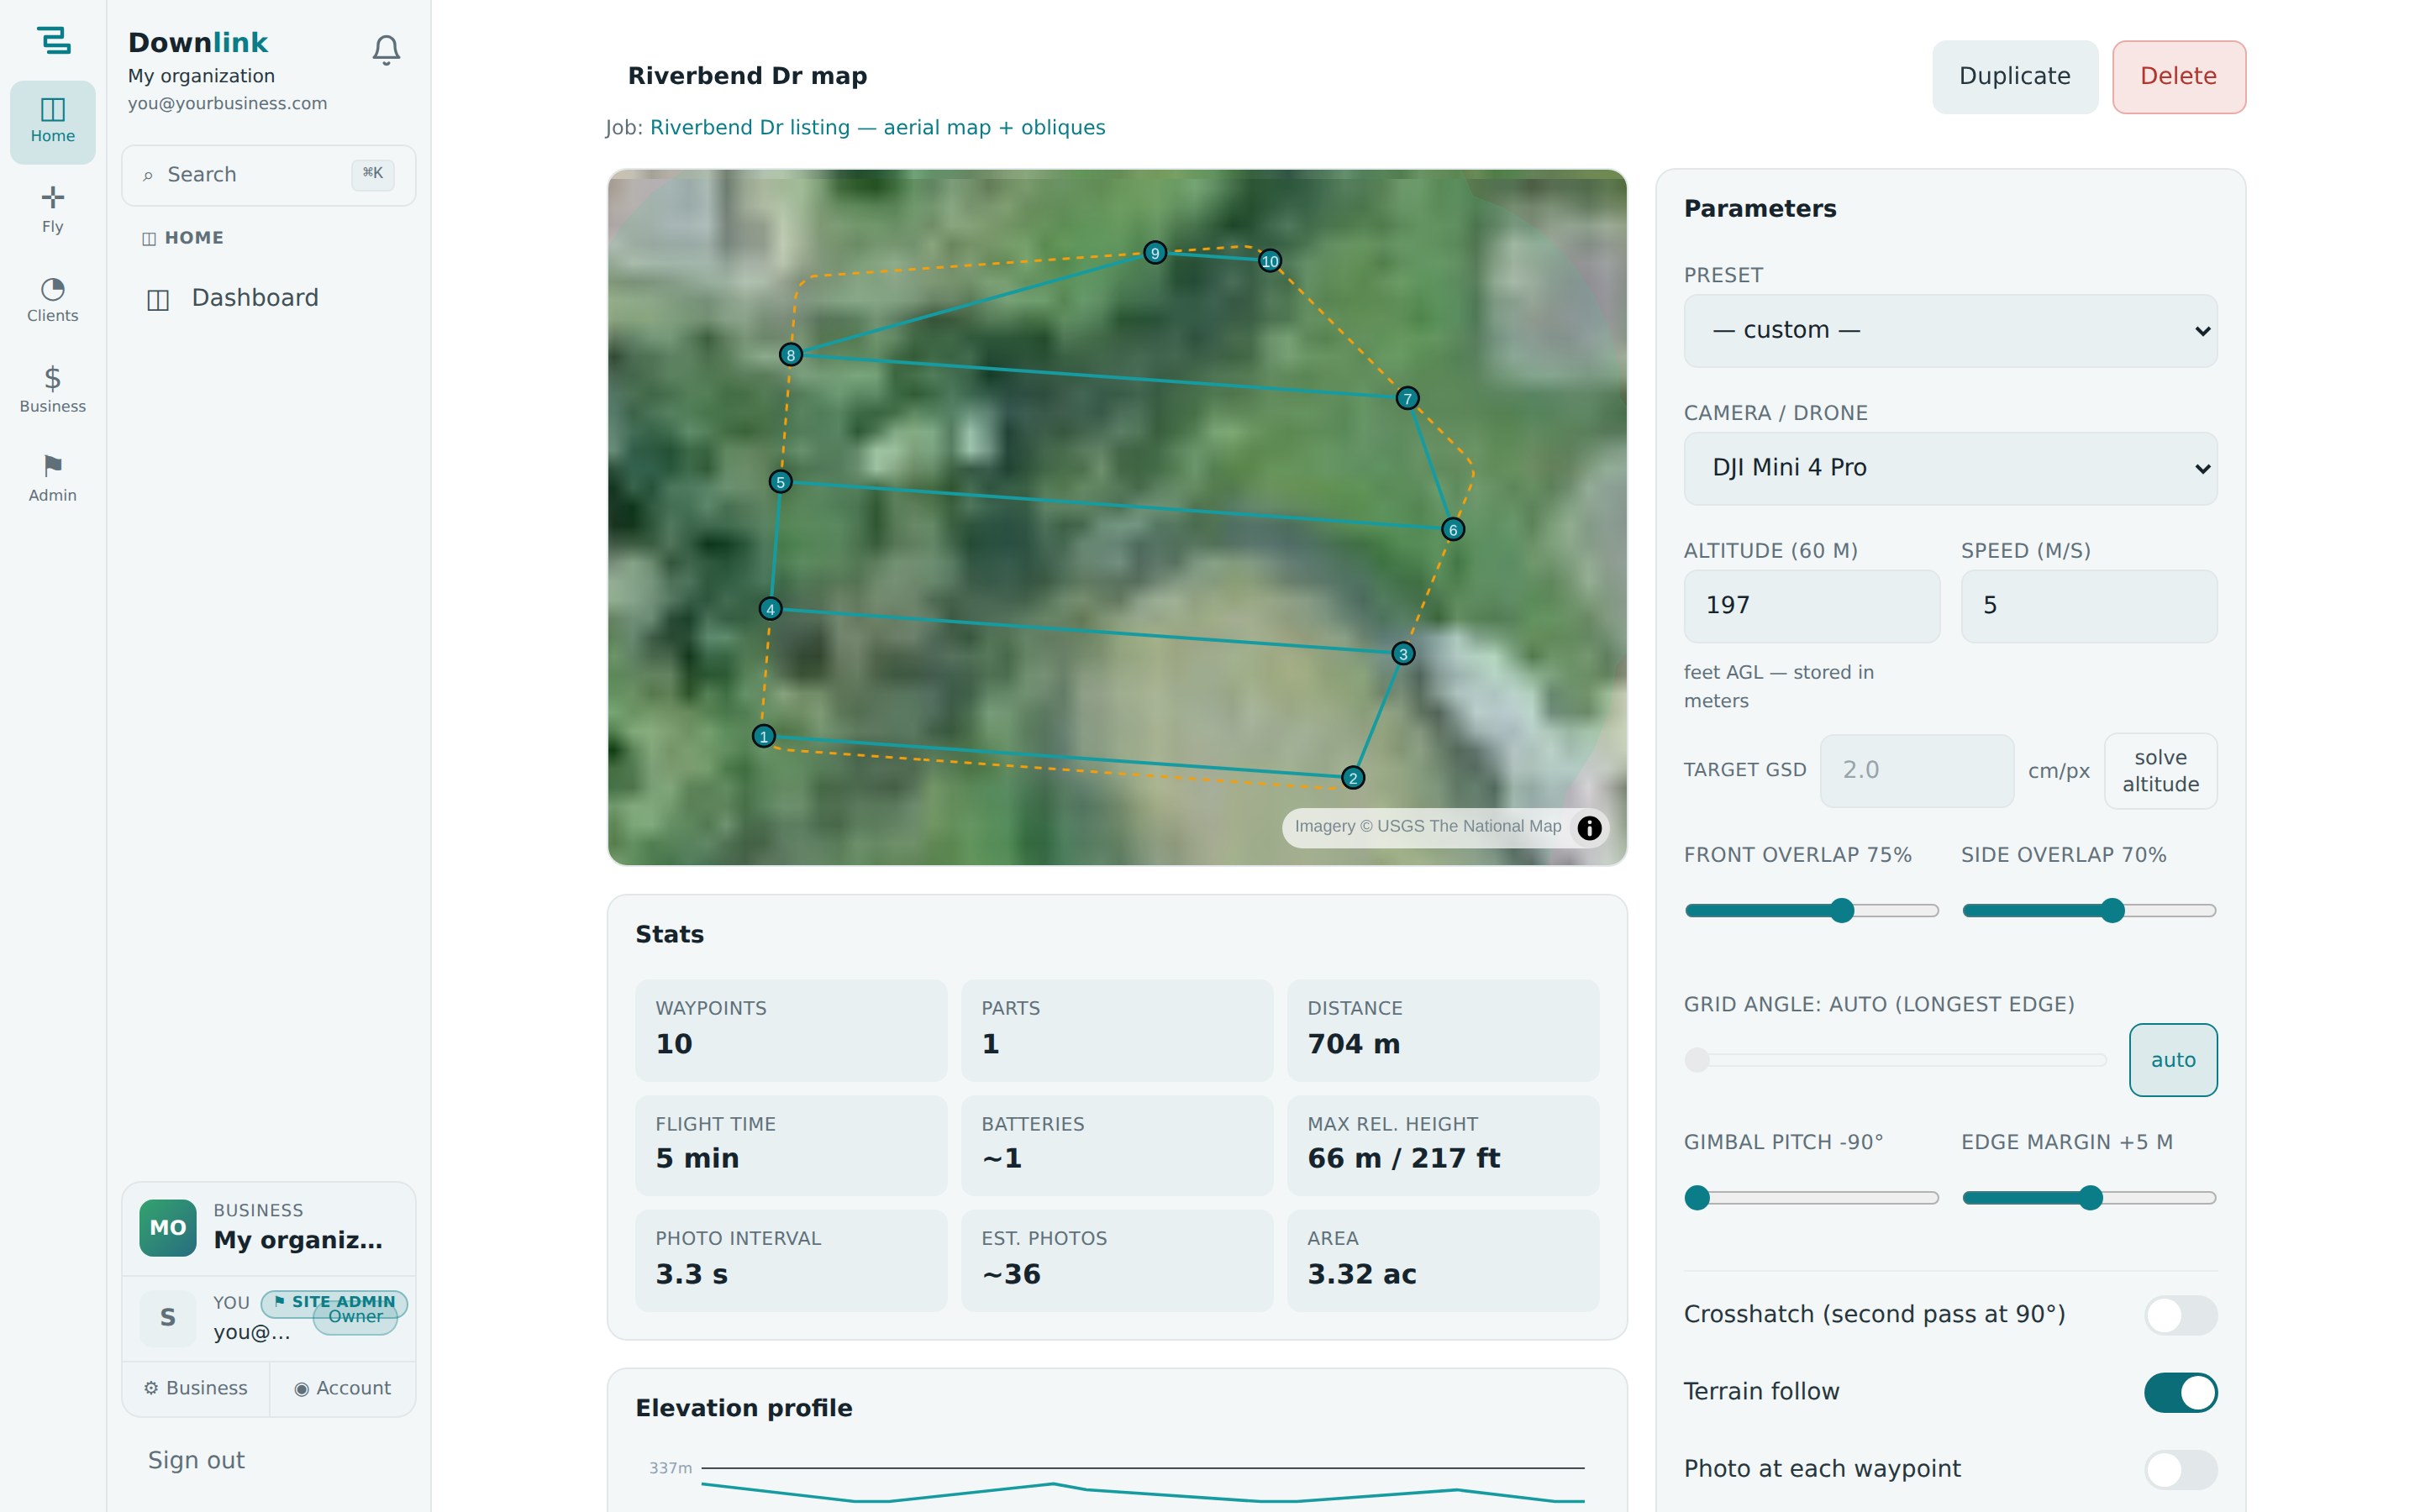
Task: Open Dashboard menu item
Action: tap(268, 298)
